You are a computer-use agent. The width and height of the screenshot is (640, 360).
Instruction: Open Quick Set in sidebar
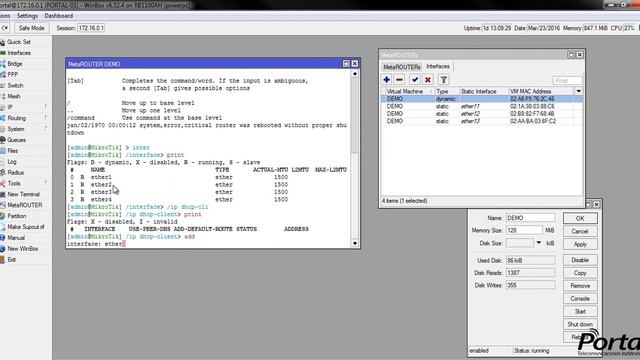(18, 42)
